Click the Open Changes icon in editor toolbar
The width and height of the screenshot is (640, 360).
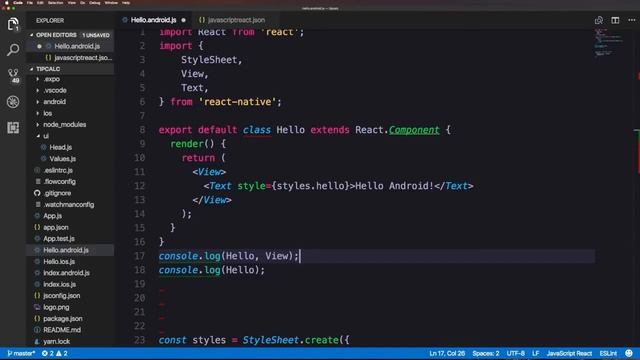click(599, 20)
